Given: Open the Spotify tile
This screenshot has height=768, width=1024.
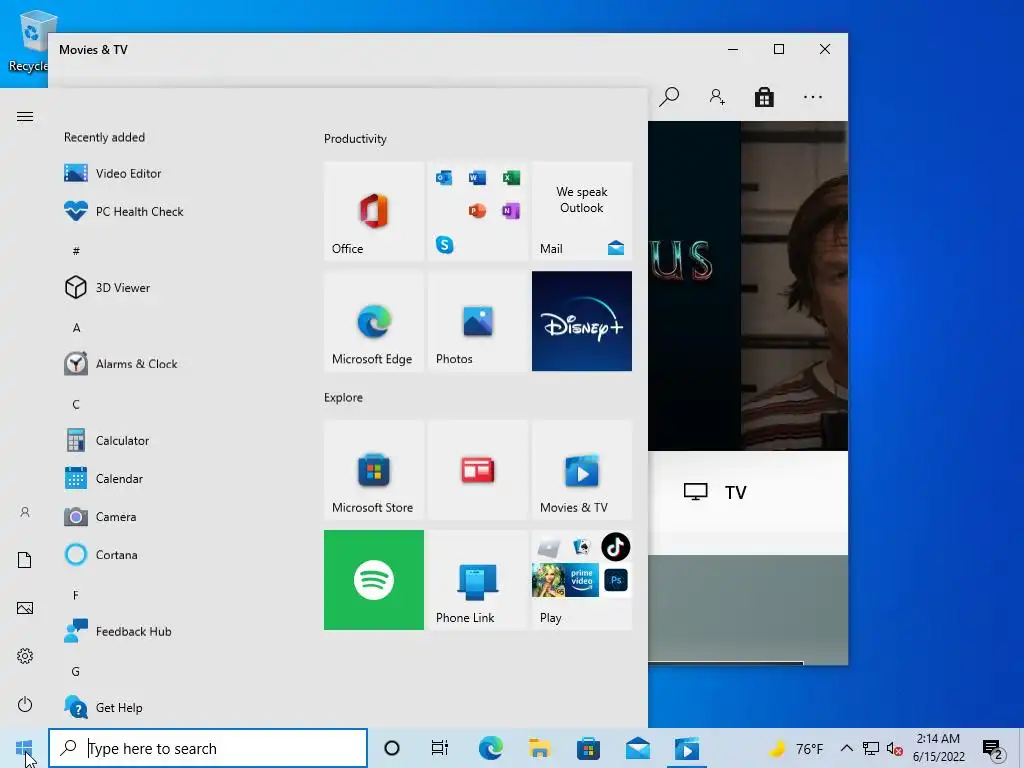Looking at the screenshot, I should (374, 580).
